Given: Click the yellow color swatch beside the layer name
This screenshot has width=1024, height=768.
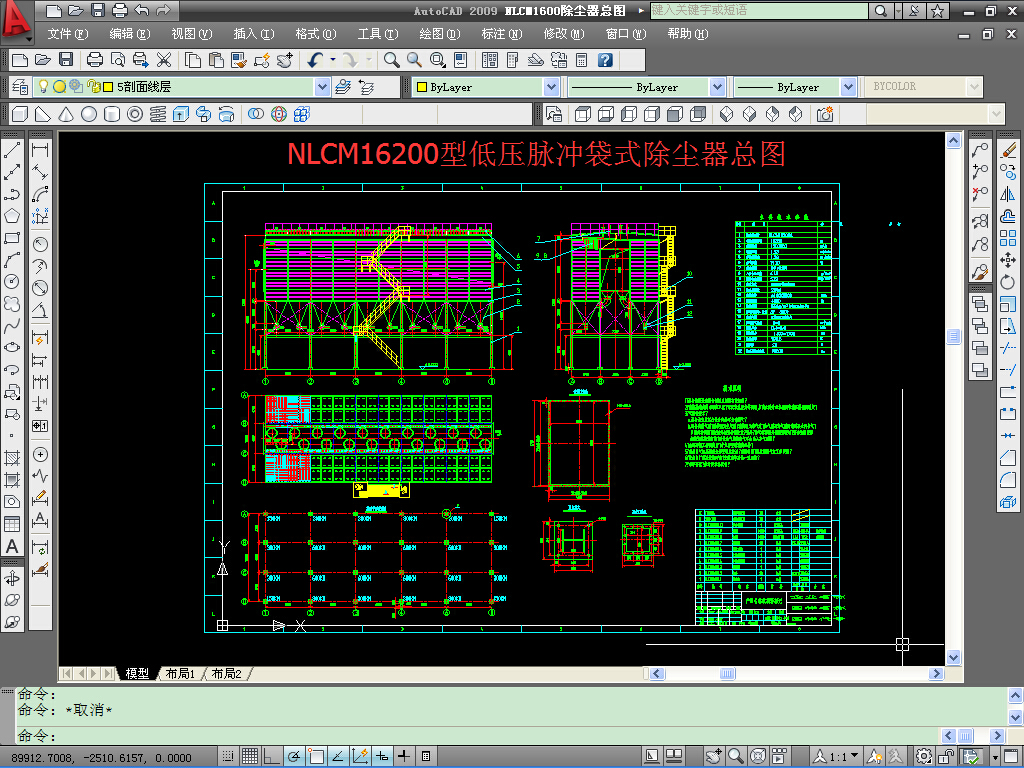Looking at the screenshot, I should [107, 87].
